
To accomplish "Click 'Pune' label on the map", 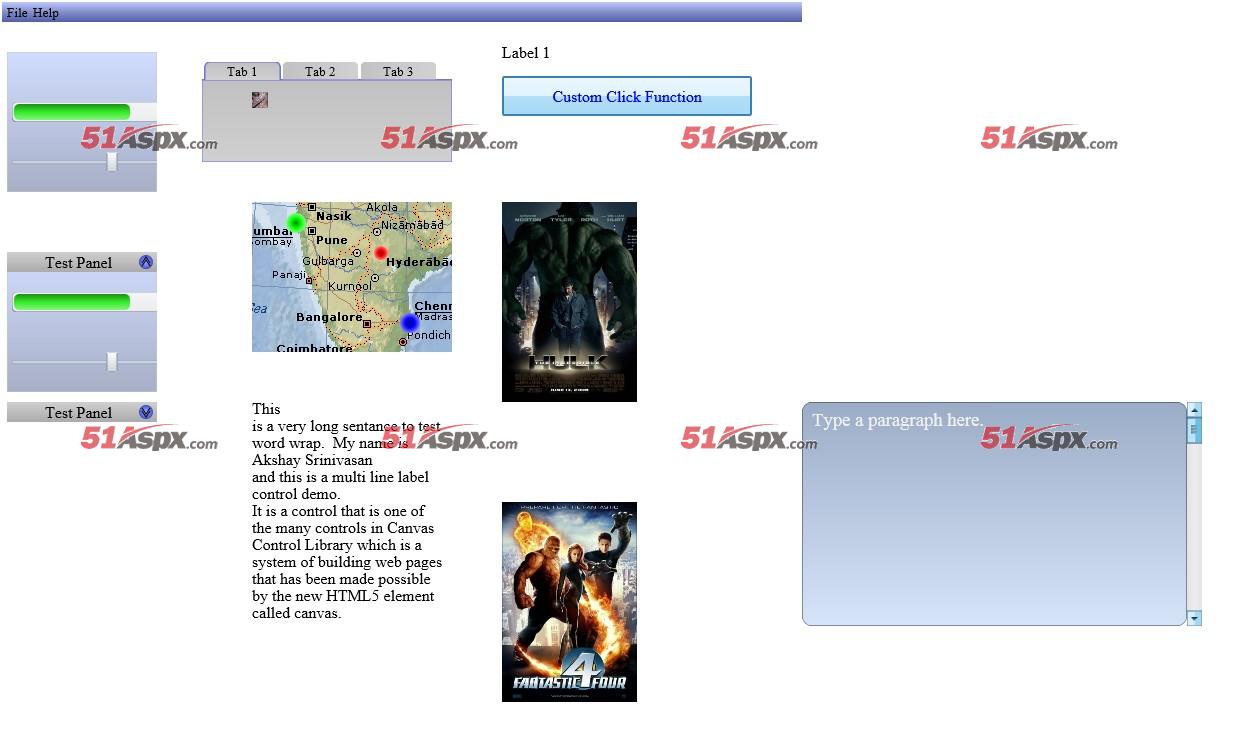I will 332,240.
